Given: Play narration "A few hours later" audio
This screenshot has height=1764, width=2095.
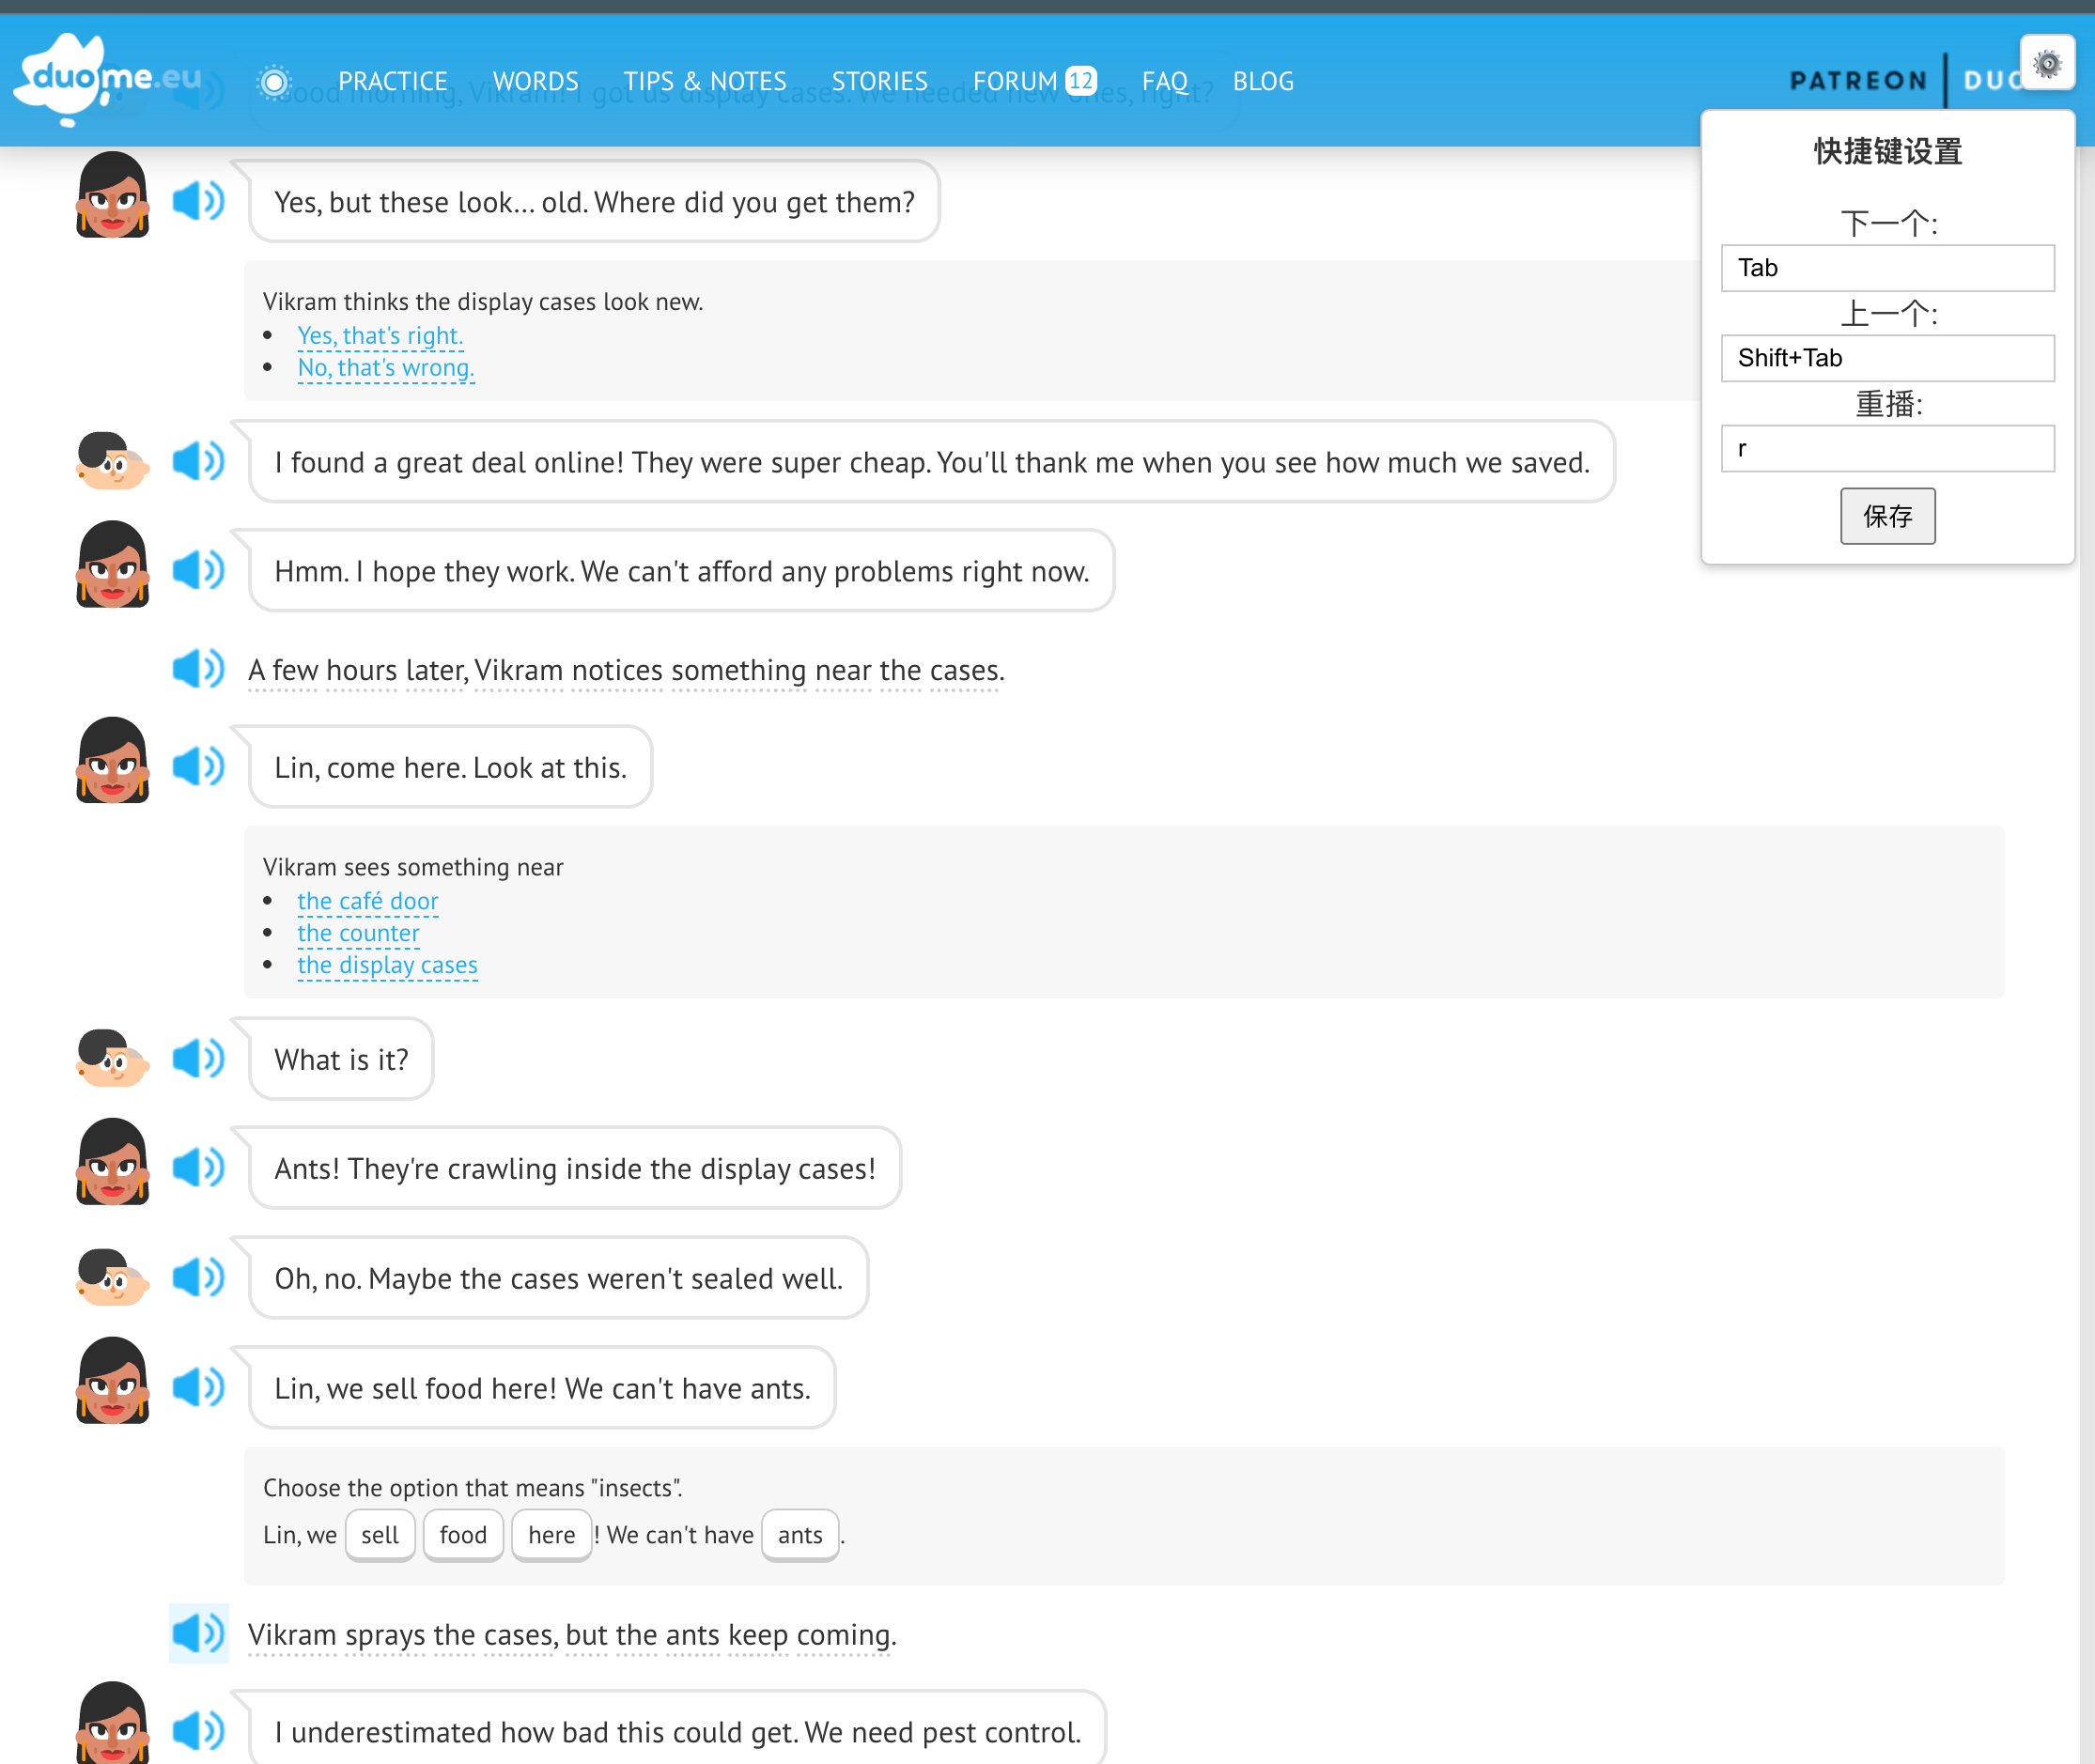Looking at the screenshot, I should [198, 668].
